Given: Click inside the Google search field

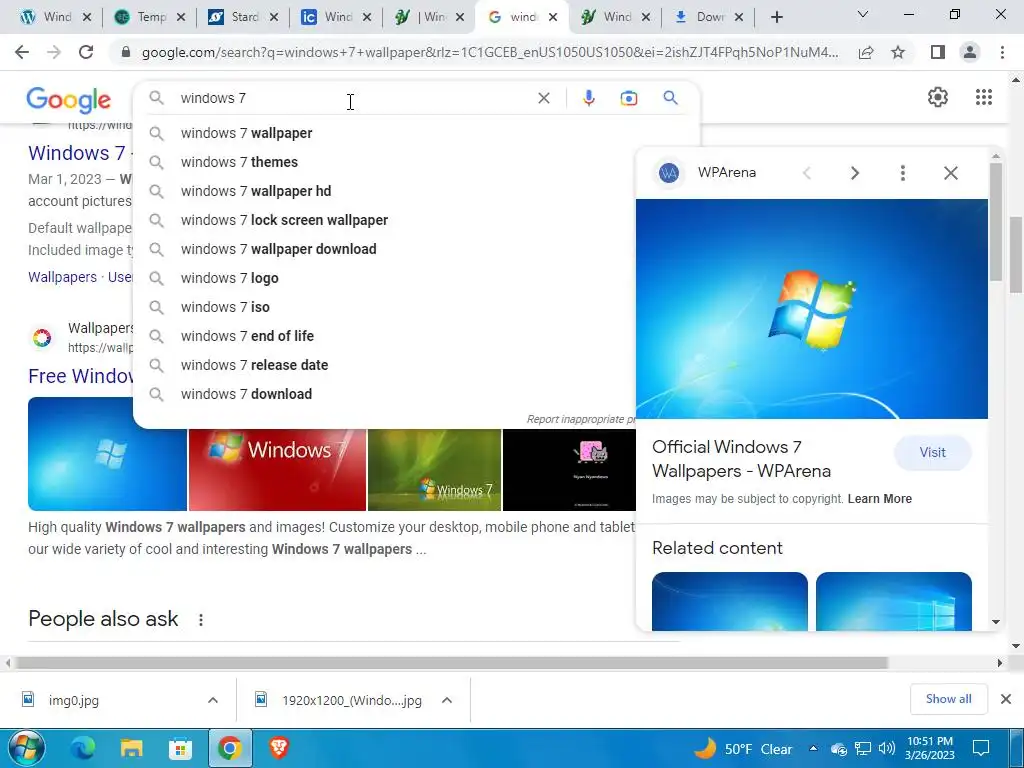Looking at the screenshot, I should click(353, 98).
